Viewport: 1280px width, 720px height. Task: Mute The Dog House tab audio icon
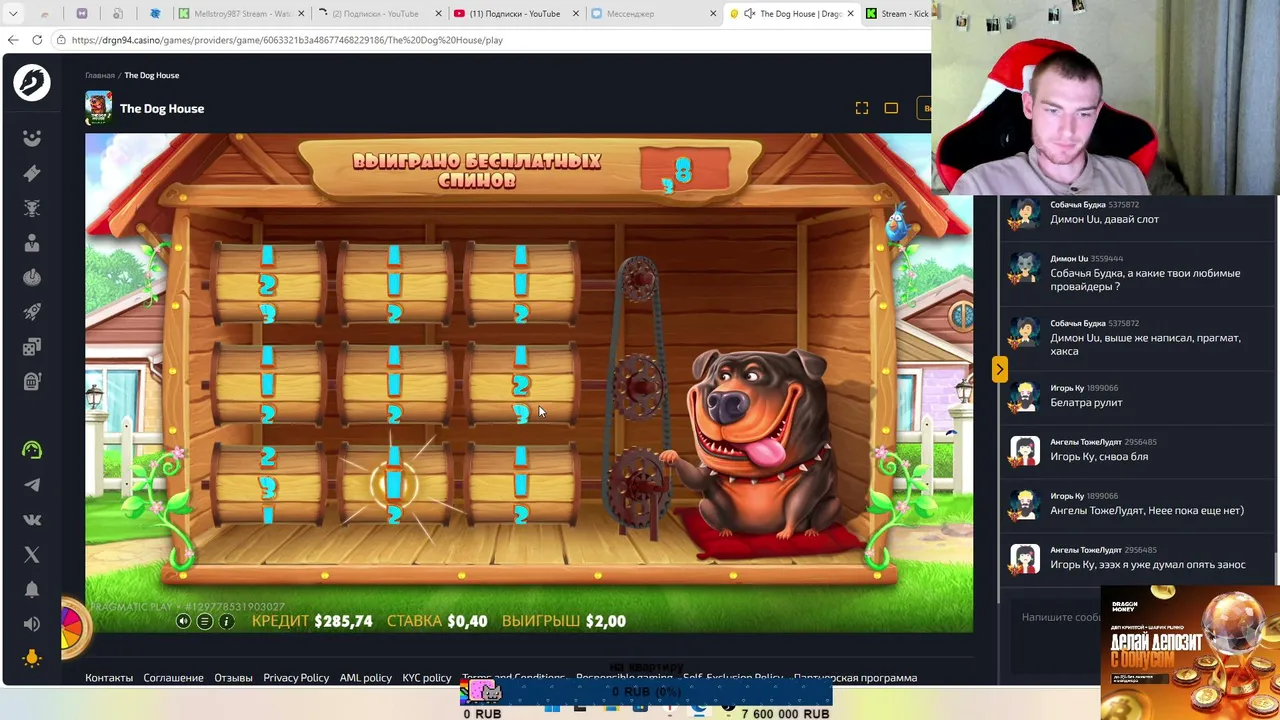[x=749, y=14]
